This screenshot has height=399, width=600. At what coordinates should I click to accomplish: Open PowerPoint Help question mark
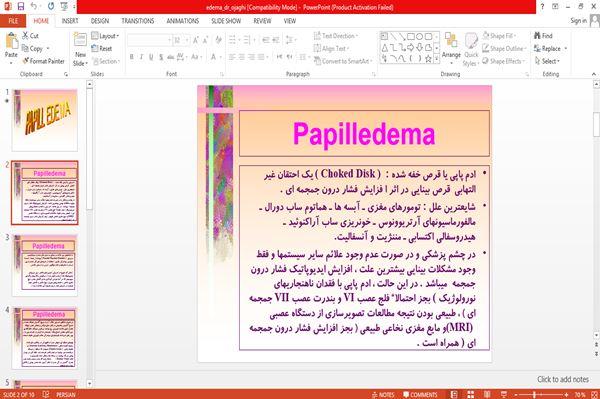click(542, 7)
